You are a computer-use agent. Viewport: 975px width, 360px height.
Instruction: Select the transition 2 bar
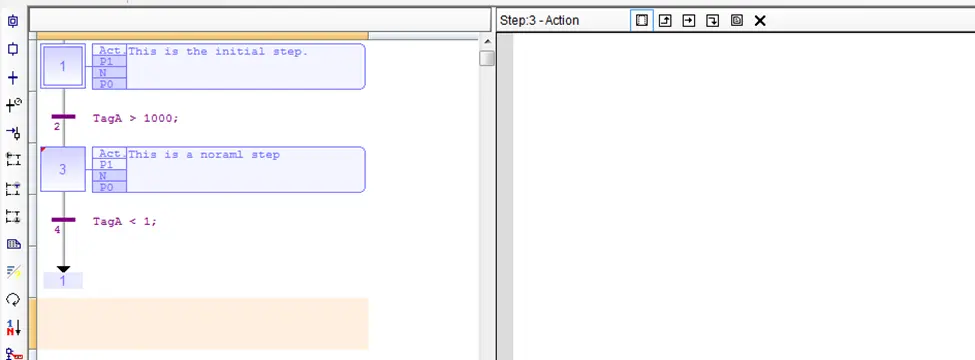click(63, 116)
